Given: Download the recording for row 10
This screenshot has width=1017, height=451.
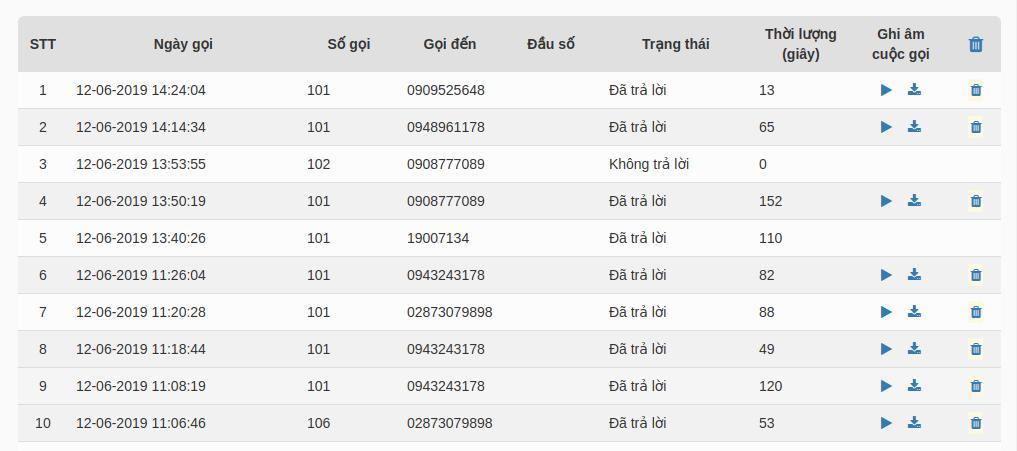Looking at the screenshot, I should [914, 422].
